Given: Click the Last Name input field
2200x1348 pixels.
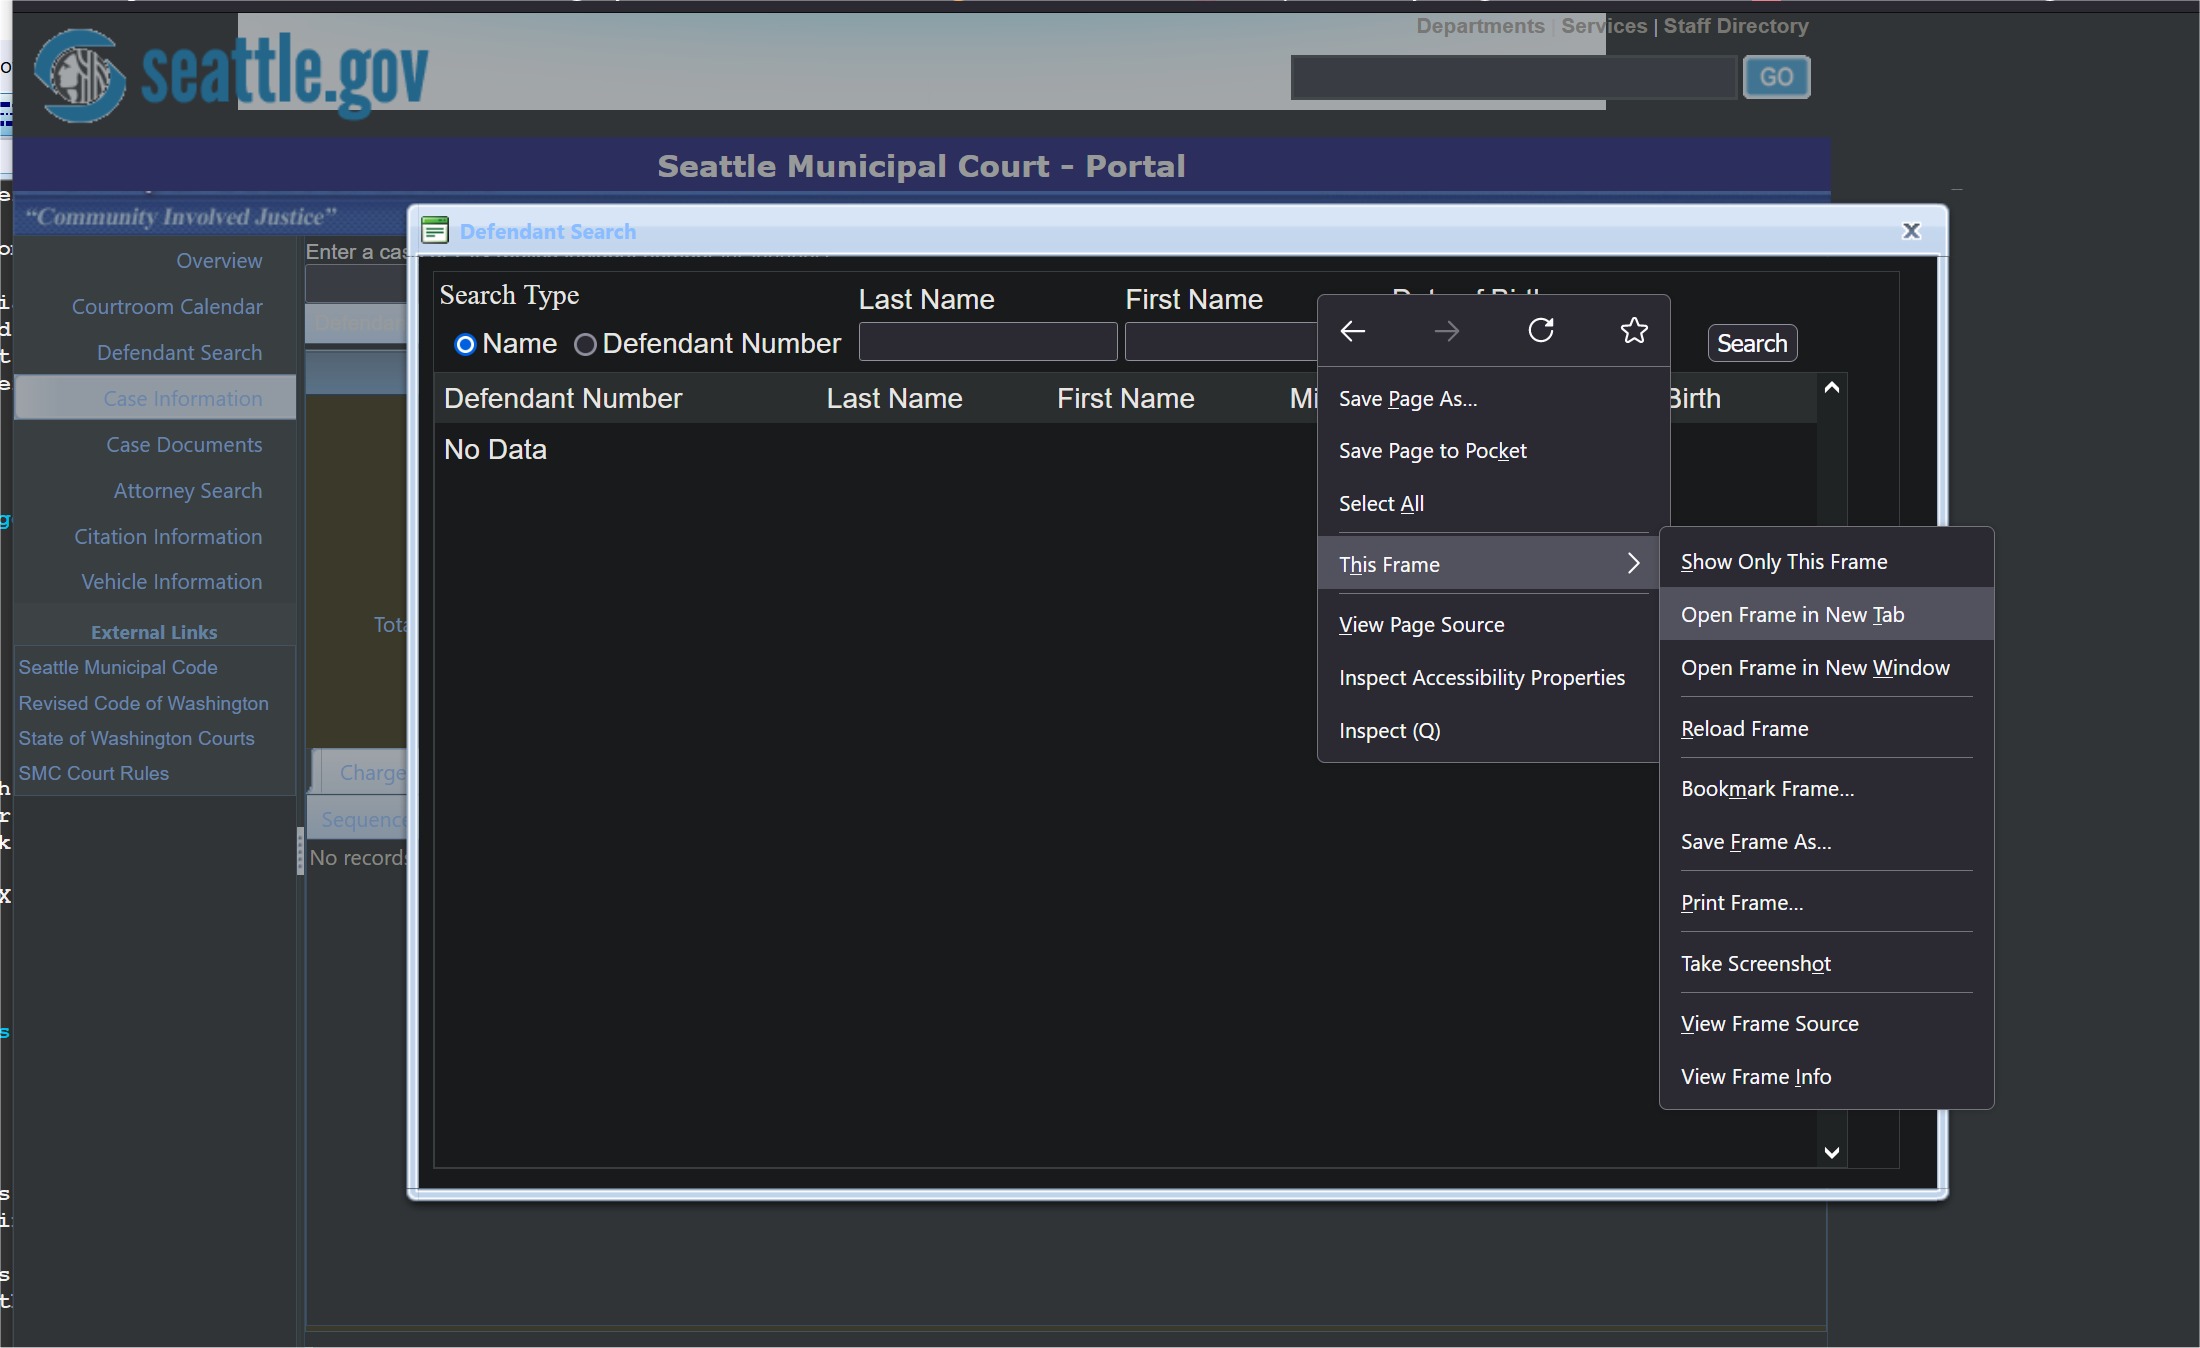Looking at the screenshot, I should (987, 342).
